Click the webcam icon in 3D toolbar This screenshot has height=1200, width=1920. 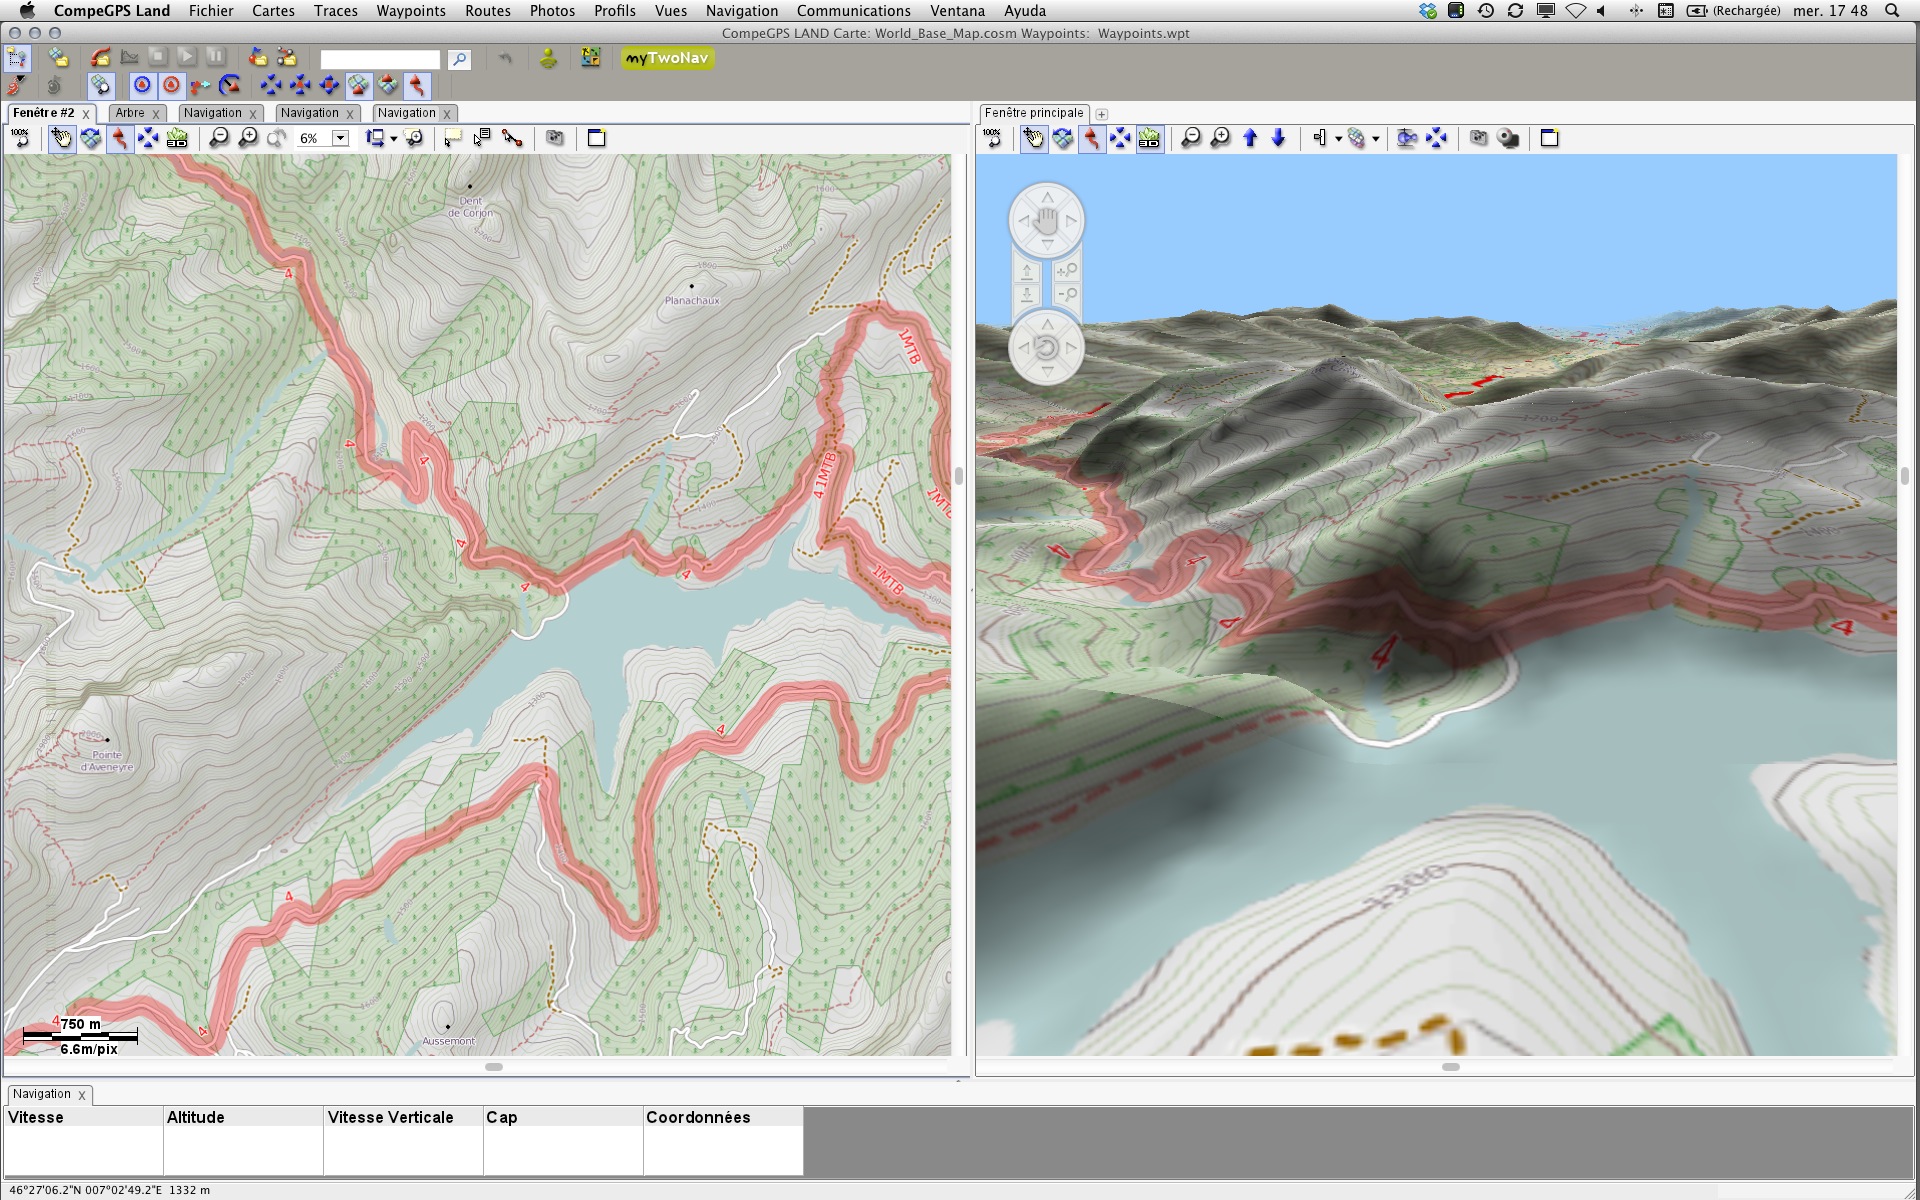(1508, 138)
